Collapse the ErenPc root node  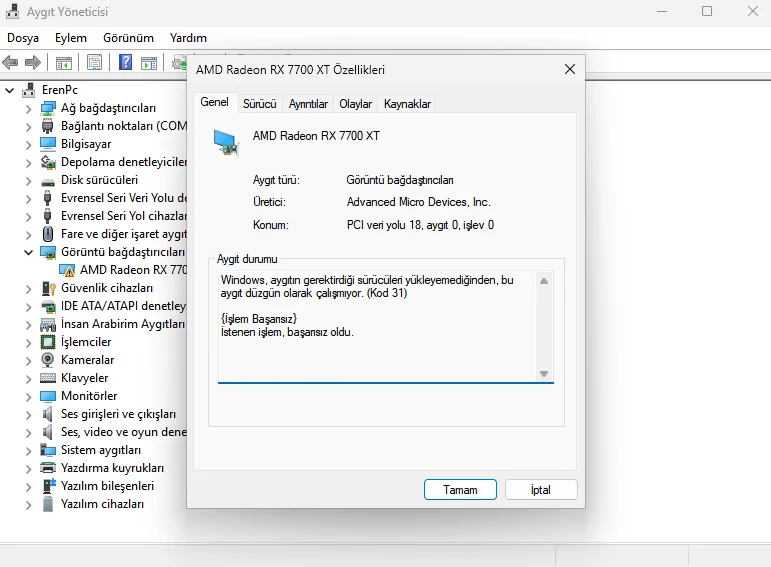coord(9,90)
